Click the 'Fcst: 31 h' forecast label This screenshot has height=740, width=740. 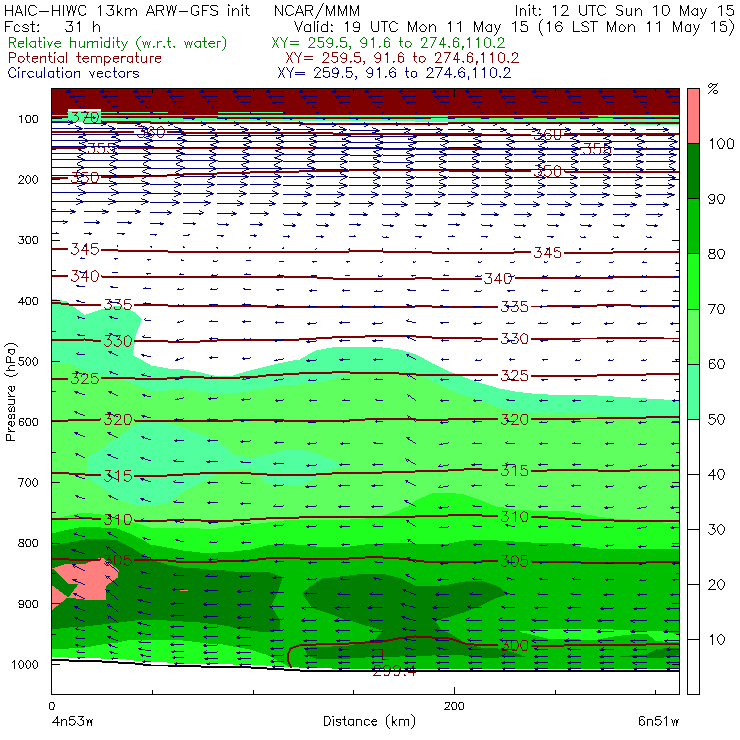click(52, 26)
